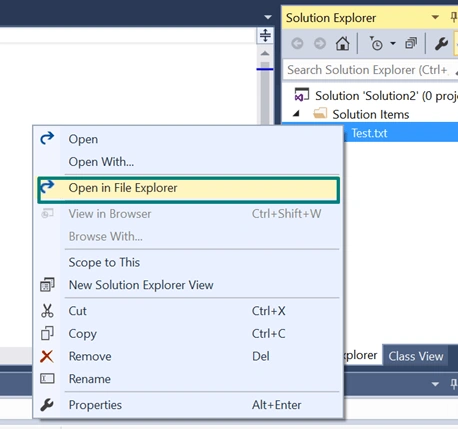Open the Pending Changes Filter clock icon

(376, 43)
